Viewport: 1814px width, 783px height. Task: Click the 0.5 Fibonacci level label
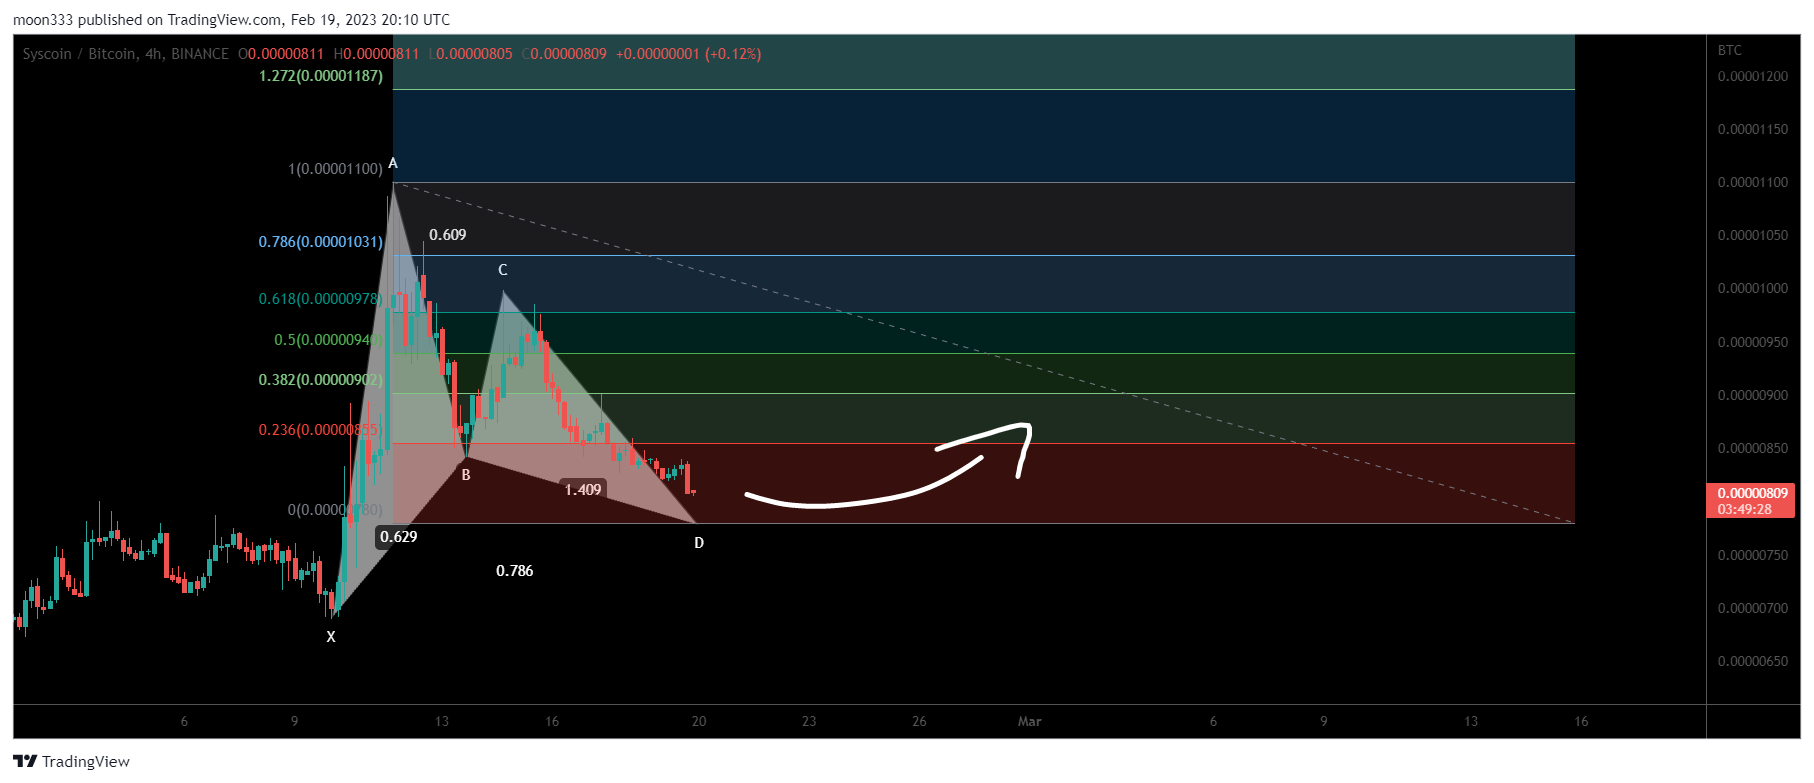pyautogui.click(x=328, y=340)
